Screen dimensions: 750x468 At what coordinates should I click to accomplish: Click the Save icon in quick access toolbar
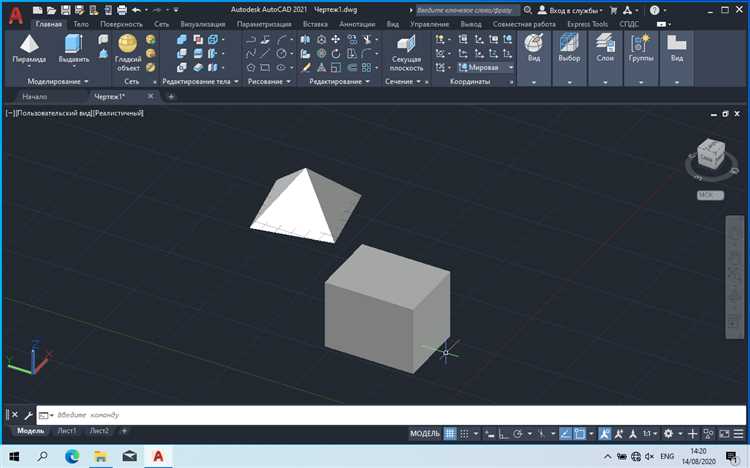click(66, 10)
